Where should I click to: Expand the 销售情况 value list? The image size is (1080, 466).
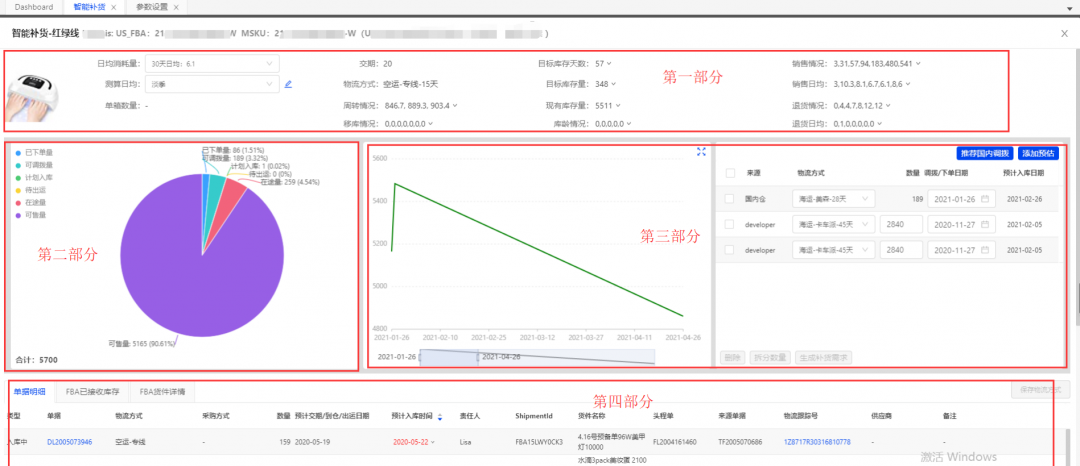917,64
